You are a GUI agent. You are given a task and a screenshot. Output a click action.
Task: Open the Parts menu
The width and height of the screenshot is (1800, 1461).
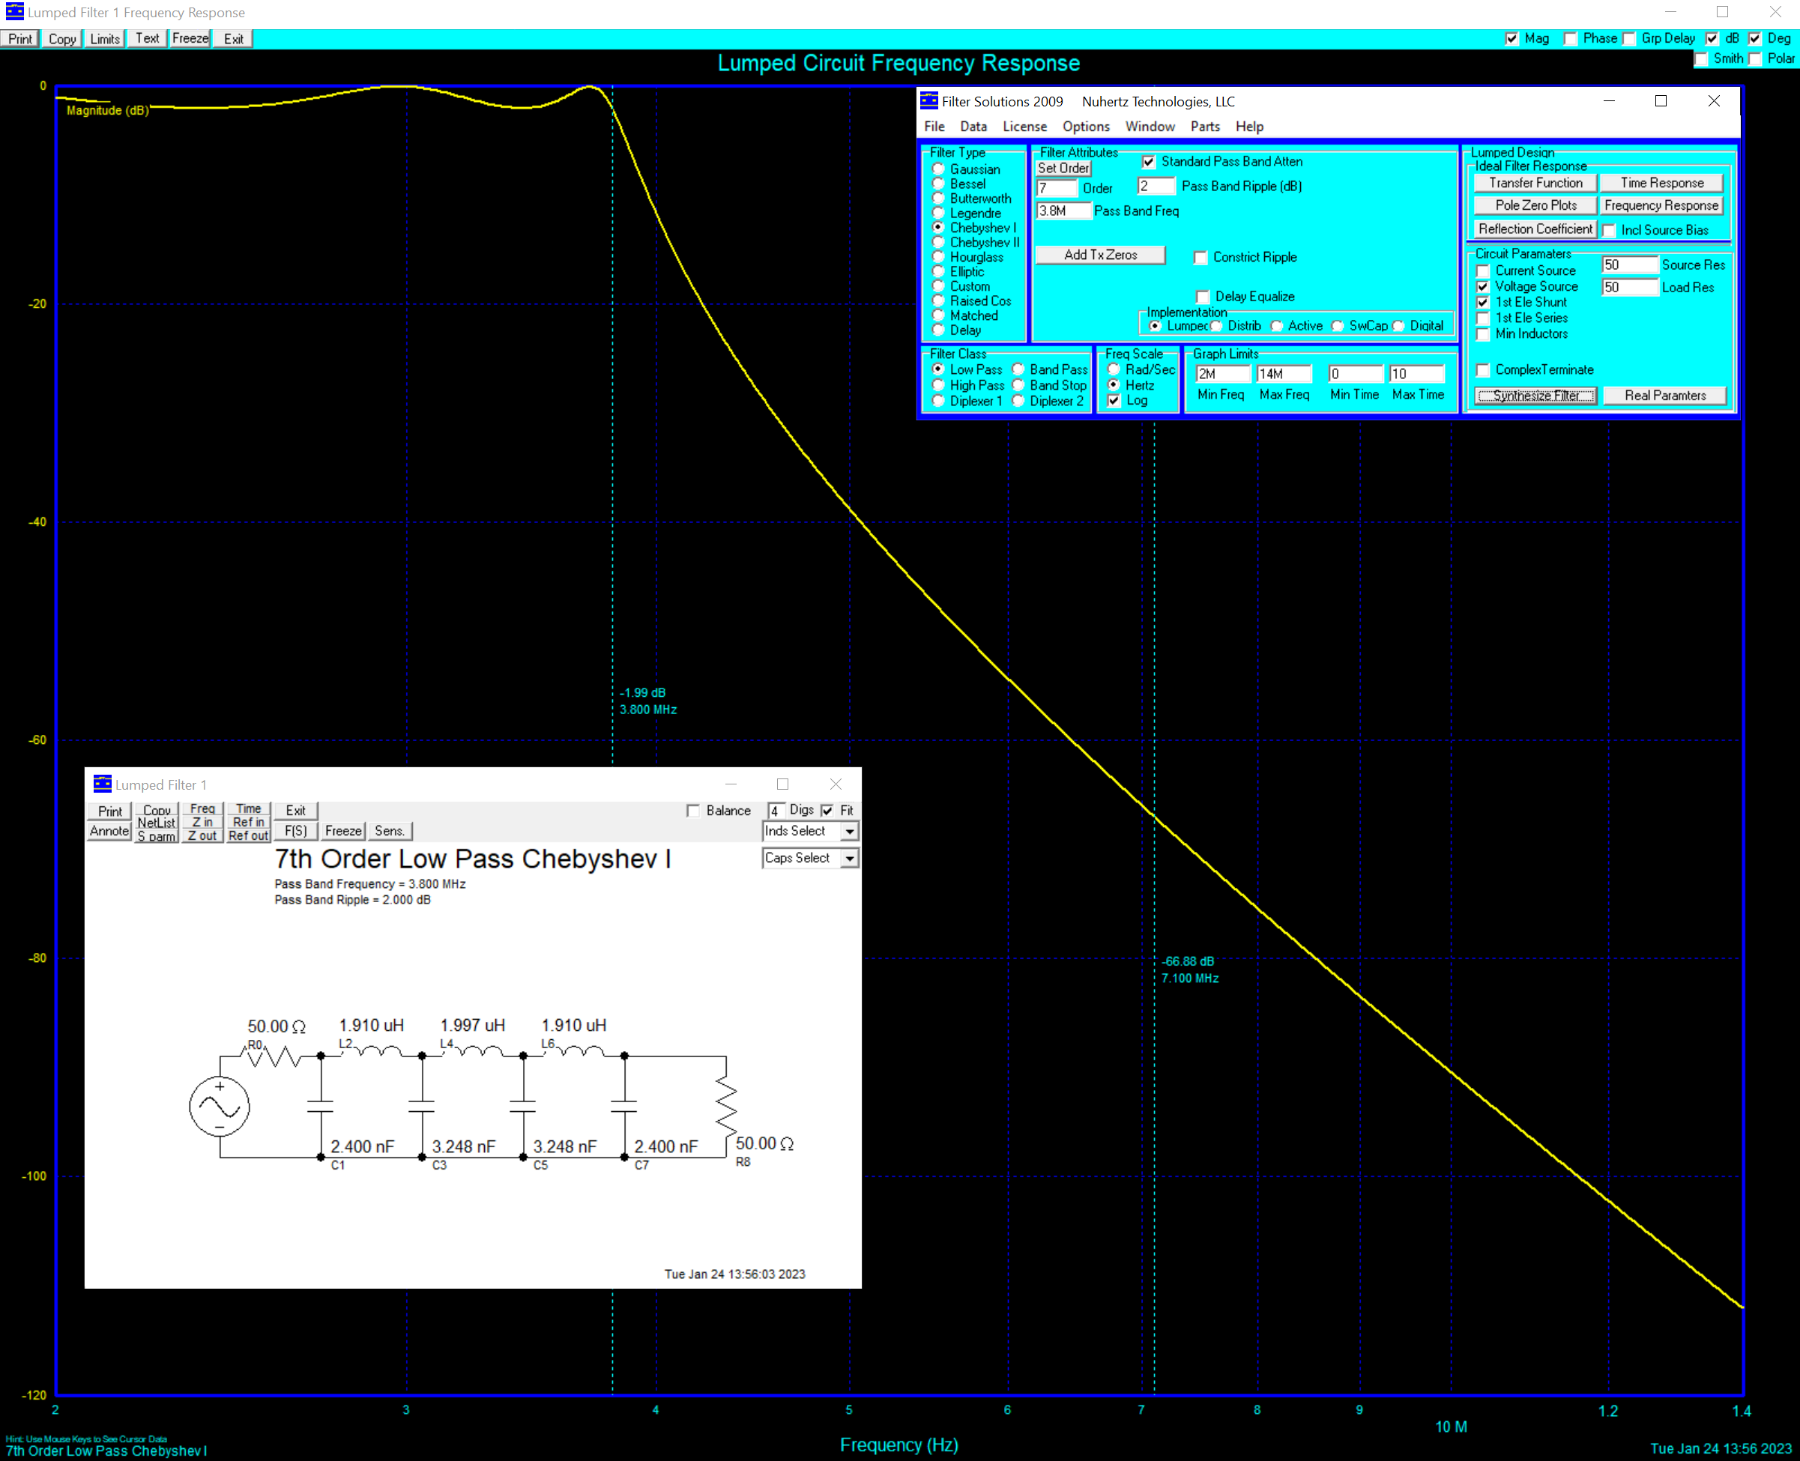[1204, 127]
